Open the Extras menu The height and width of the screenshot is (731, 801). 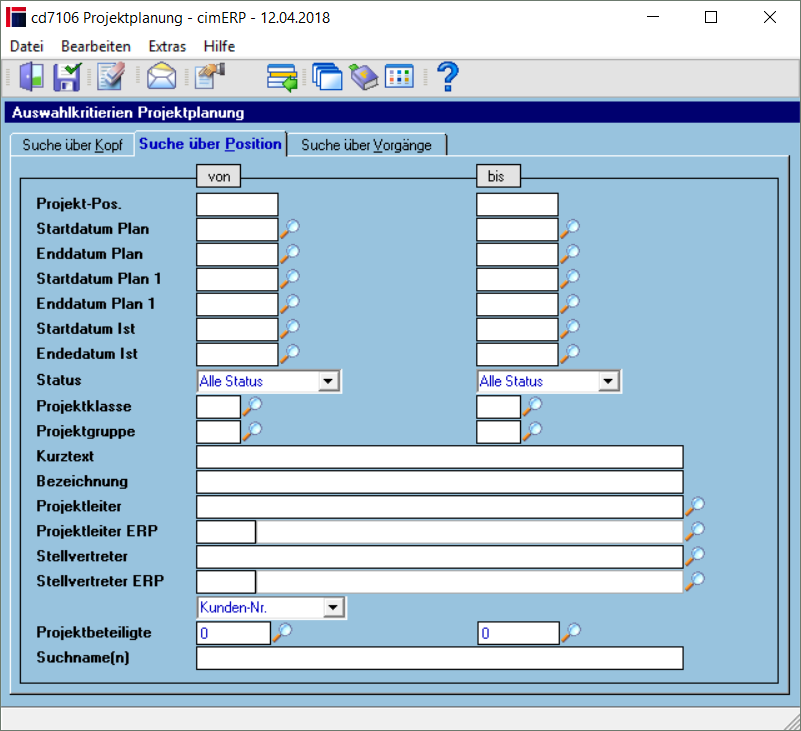[167, 46]
